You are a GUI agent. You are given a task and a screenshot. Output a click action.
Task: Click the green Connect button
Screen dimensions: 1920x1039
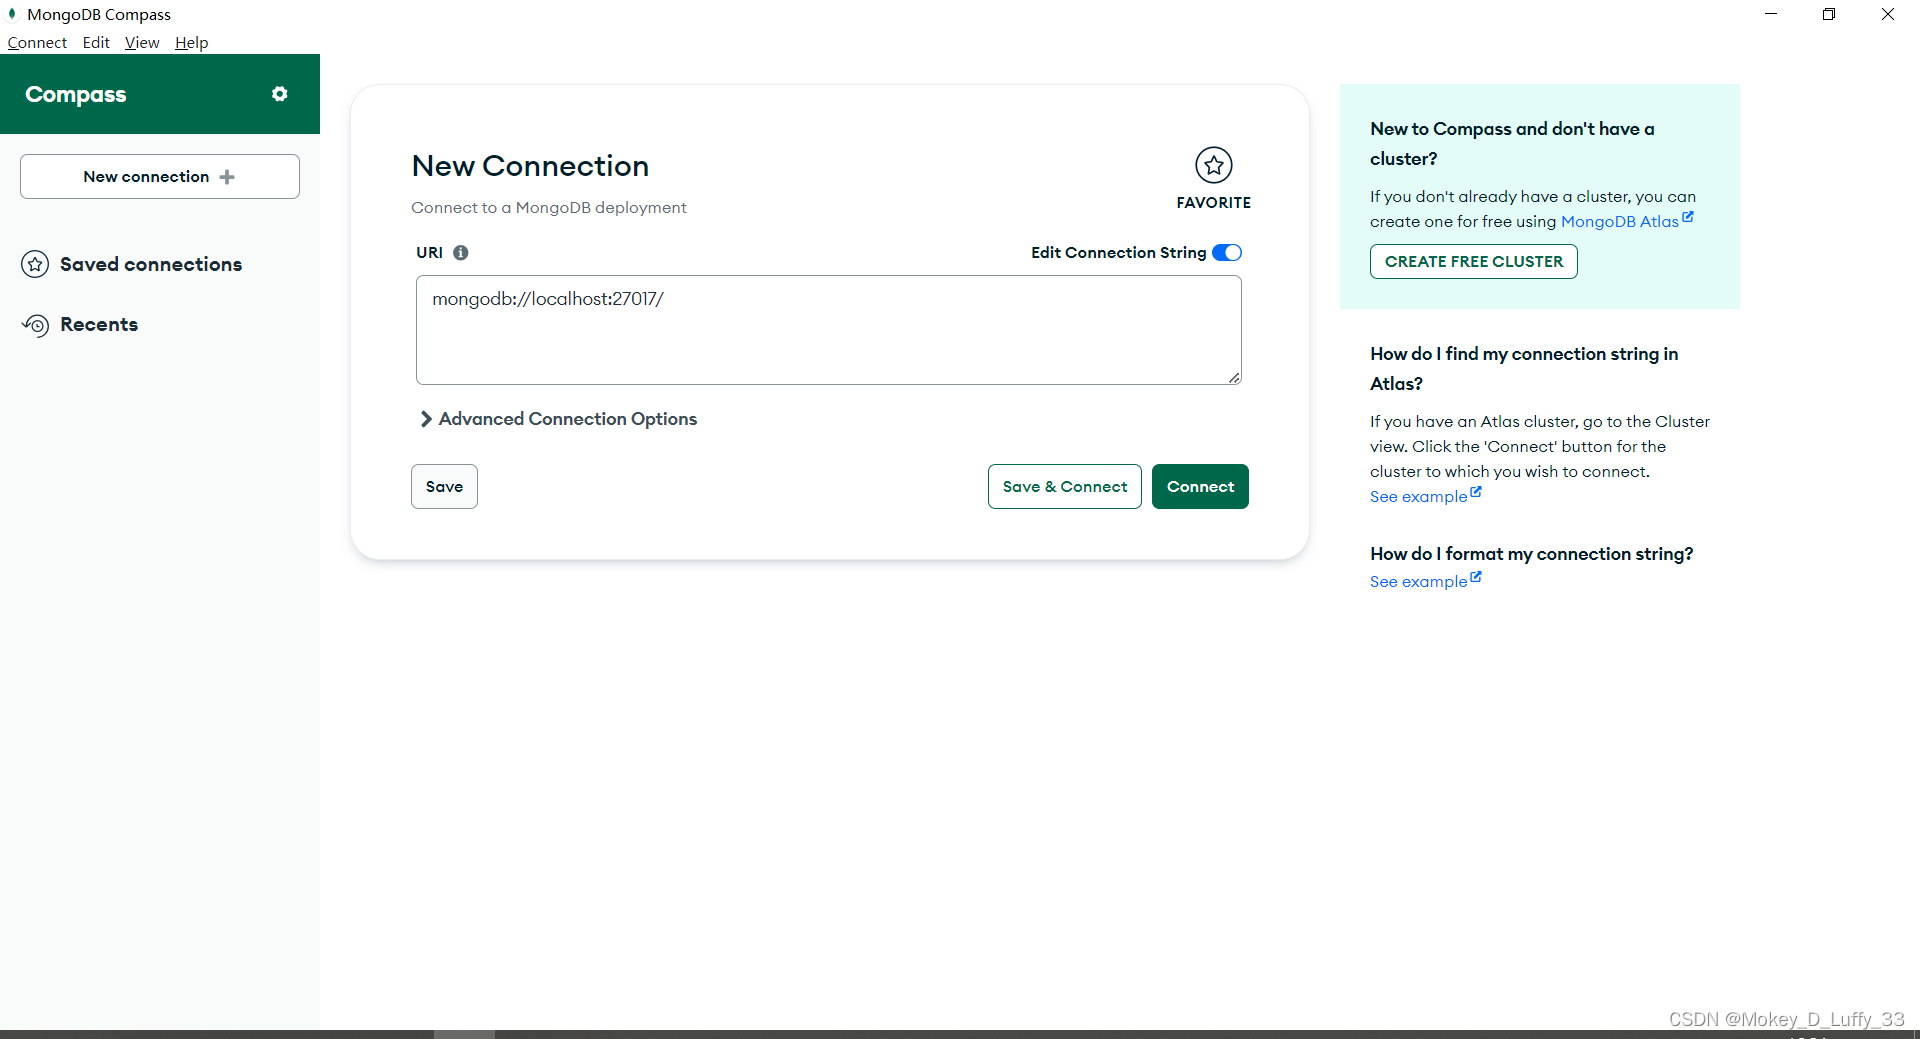coord(1200,487)
